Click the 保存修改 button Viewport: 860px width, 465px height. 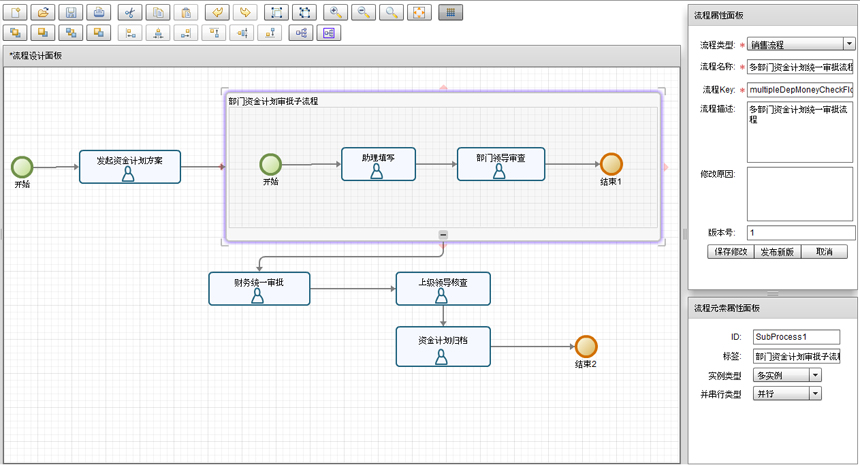(730, 252)
